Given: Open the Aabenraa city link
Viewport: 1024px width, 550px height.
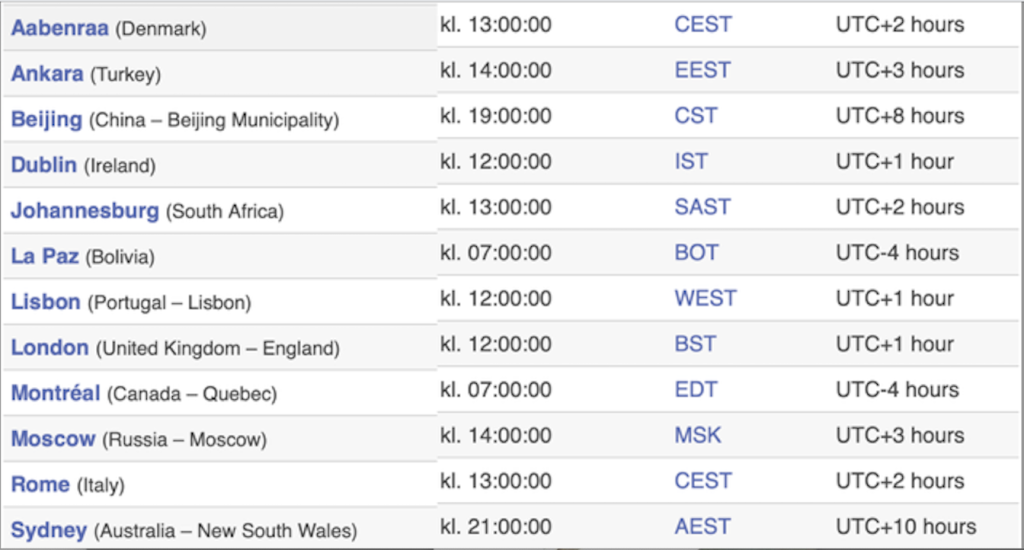Looking at the screenshot, I should (59, 28).
